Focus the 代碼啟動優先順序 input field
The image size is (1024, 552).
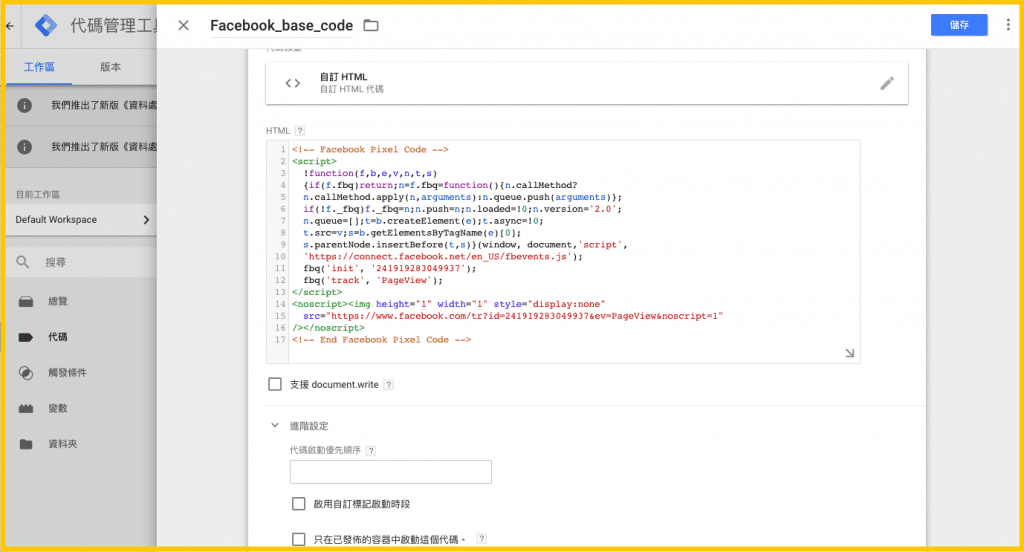(x=391, y=472)
